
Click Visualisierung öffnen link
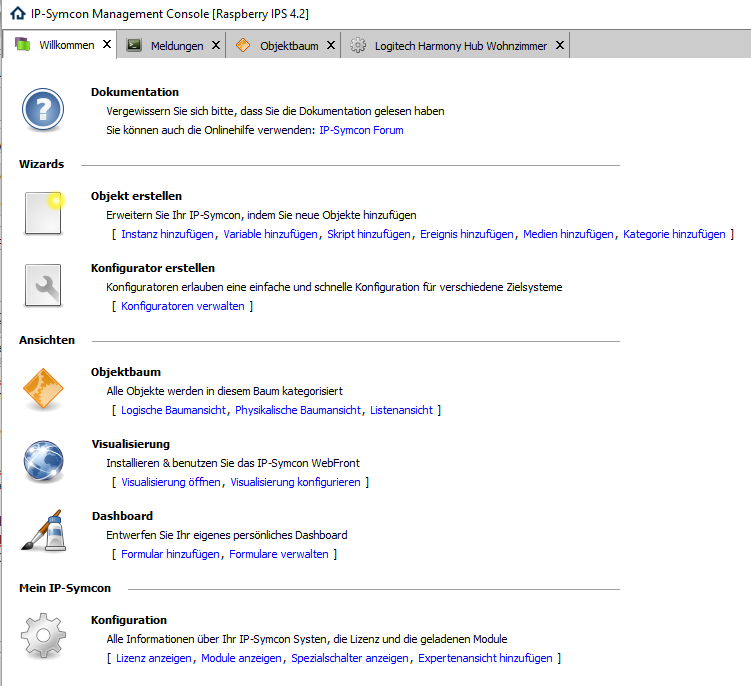pos(171,482)
